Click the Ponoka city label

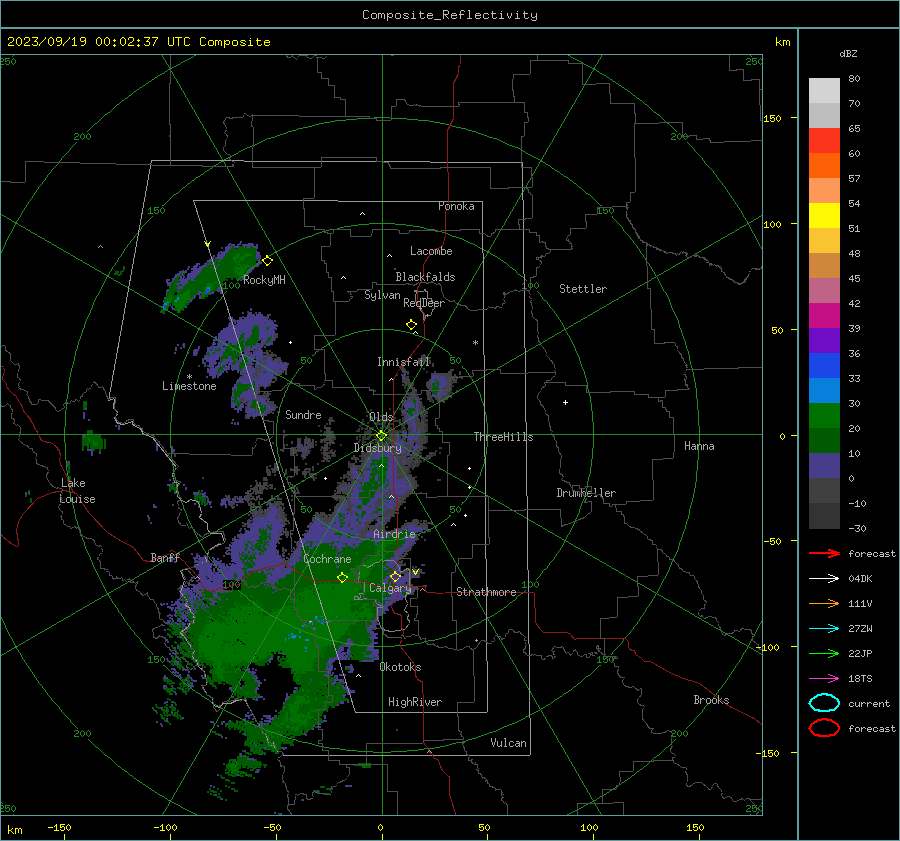pos(456,206)
